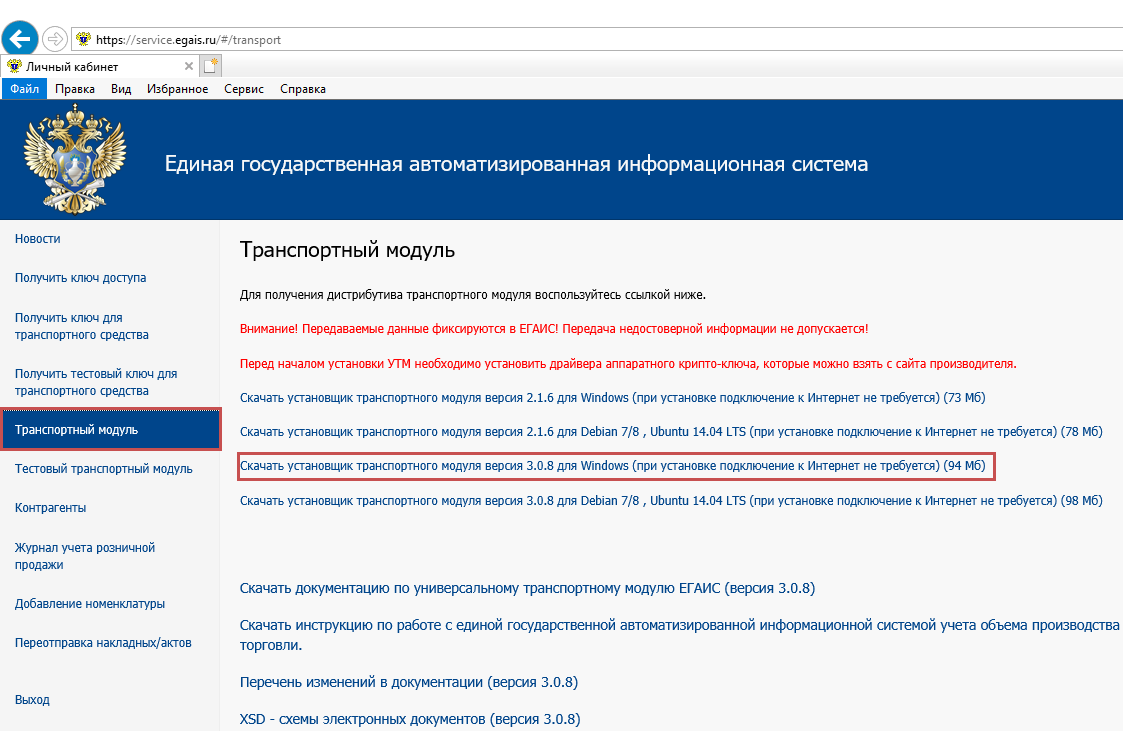Click the New Tab button
The height and width of the screenshot is (731, 1123).
tap(211, 66)
